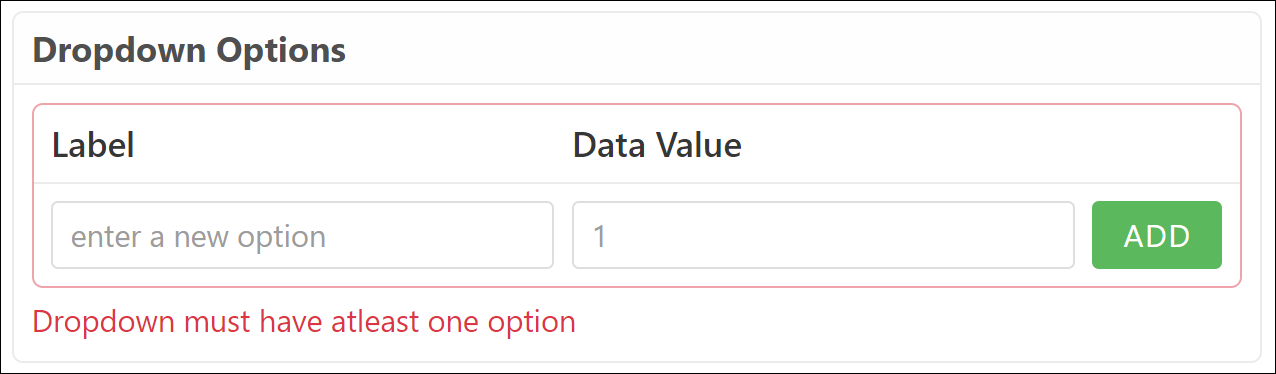Image resolution: width=1276 pixels, height=374 pixels.
Task: Click the 'Label' column header
Action: [93, 146]
